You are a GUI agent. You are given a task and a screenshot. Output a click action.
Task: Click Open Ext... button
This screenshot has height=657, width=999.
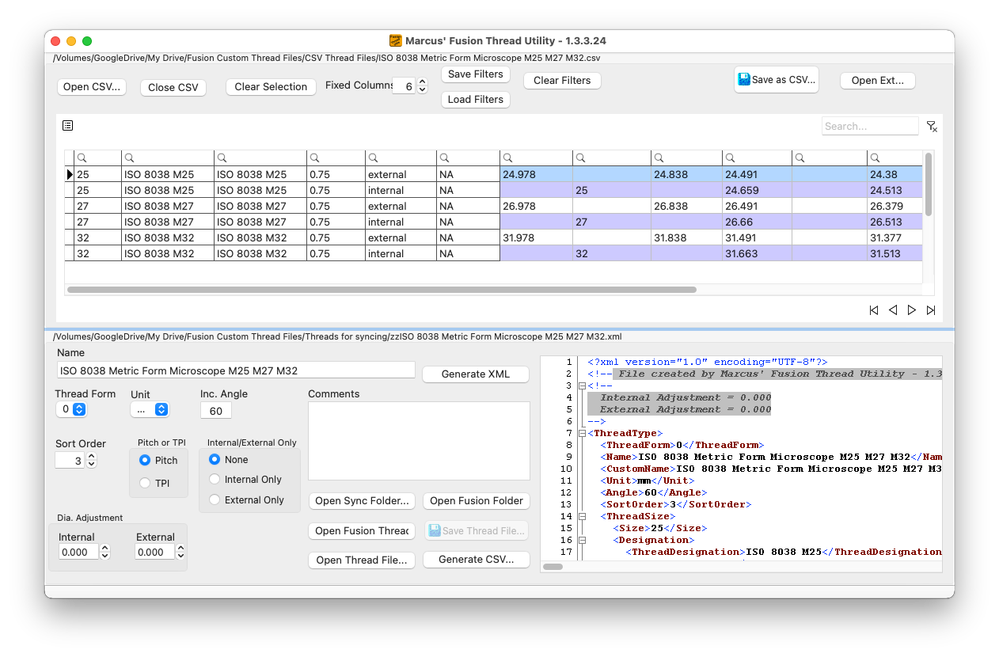[x=877, y=80]
